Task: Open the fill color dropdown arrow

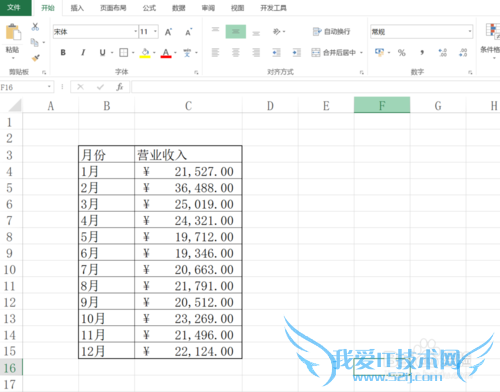Action: pyautogui.click(x=154, y=52)
